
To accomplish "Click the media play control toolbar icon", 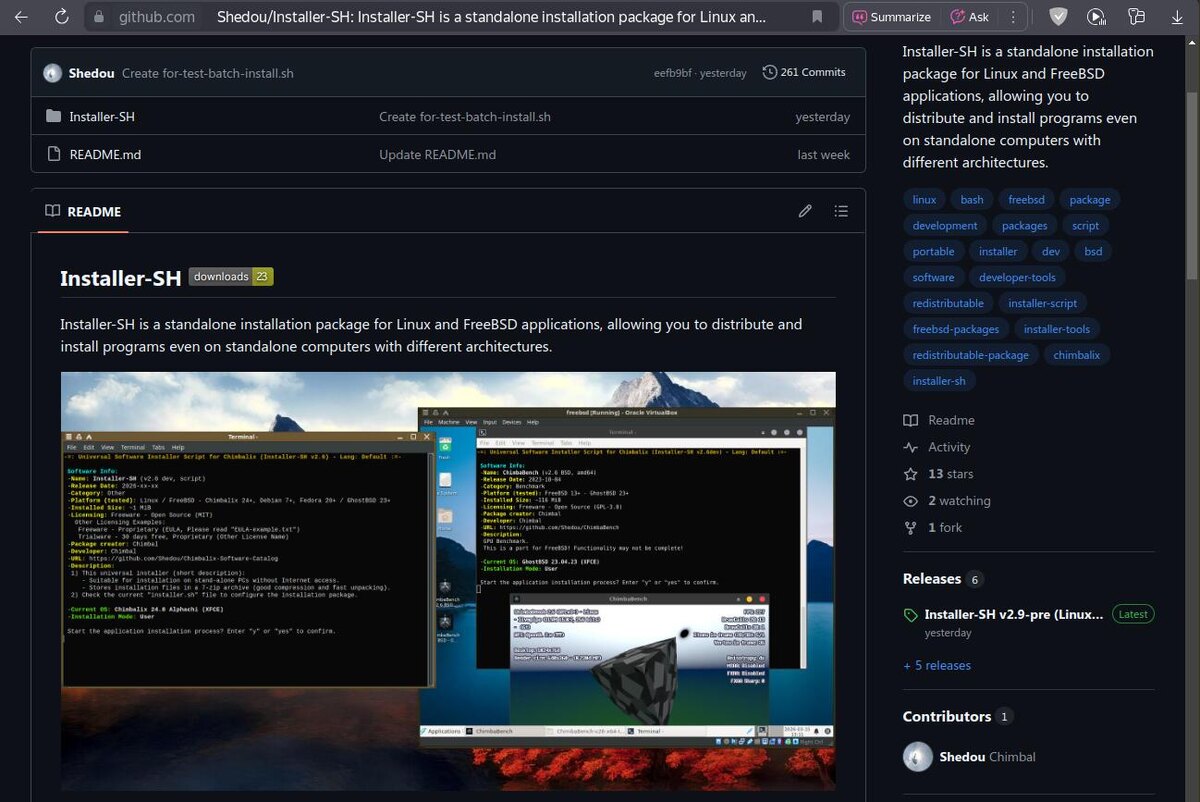I will click(x=1097, y=17).
